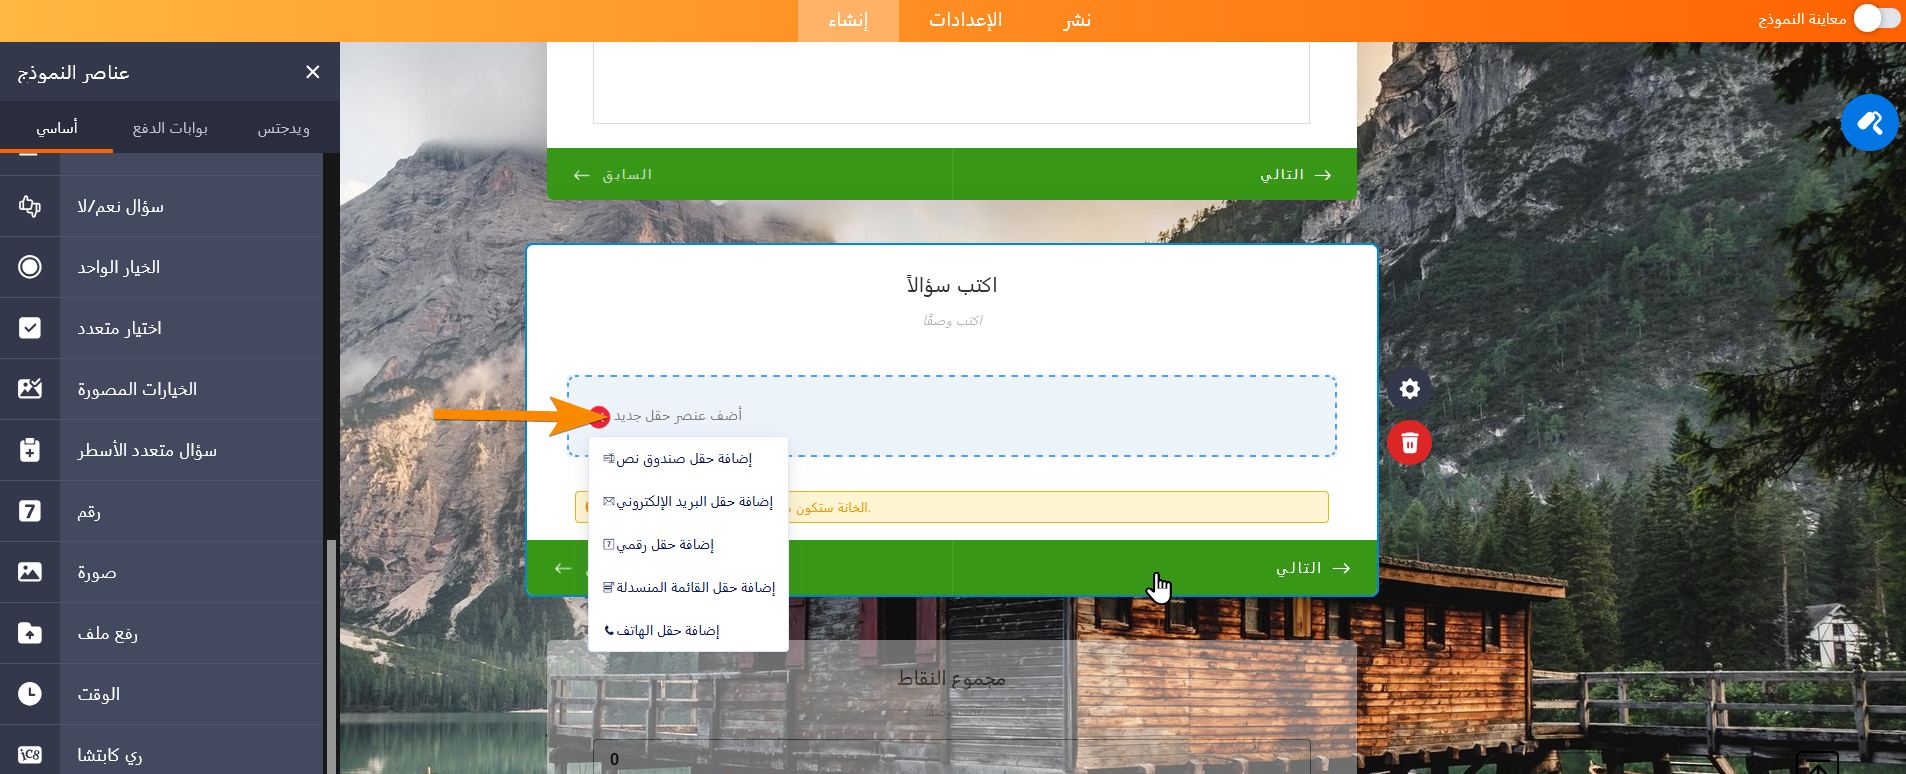Click the السابق button on the upper card
The height and width of the screenshot is (774, 1906).
(x=750, y=174)
